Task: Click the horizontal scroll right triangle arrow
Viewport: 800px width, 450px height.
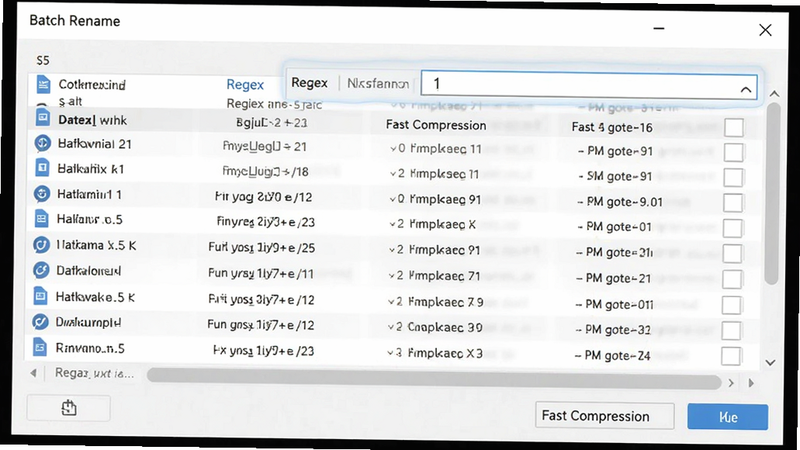Action: click(751, 383)
